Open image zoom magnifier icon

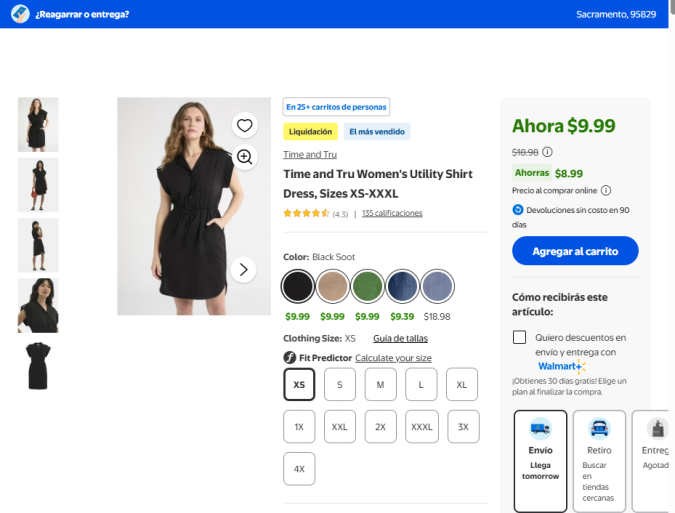pos(245,157)
